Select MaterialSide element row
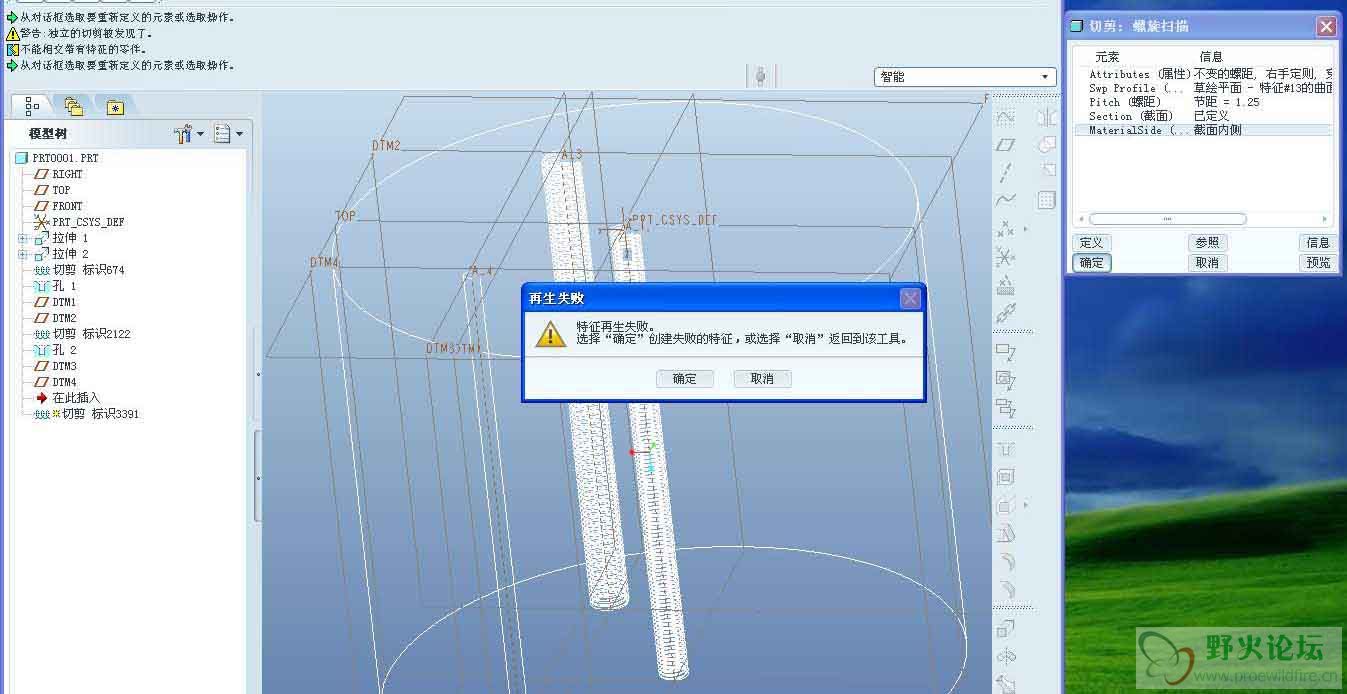Image resolution: width=1347 pixels, height=694 pixels. click(1204, 130)
